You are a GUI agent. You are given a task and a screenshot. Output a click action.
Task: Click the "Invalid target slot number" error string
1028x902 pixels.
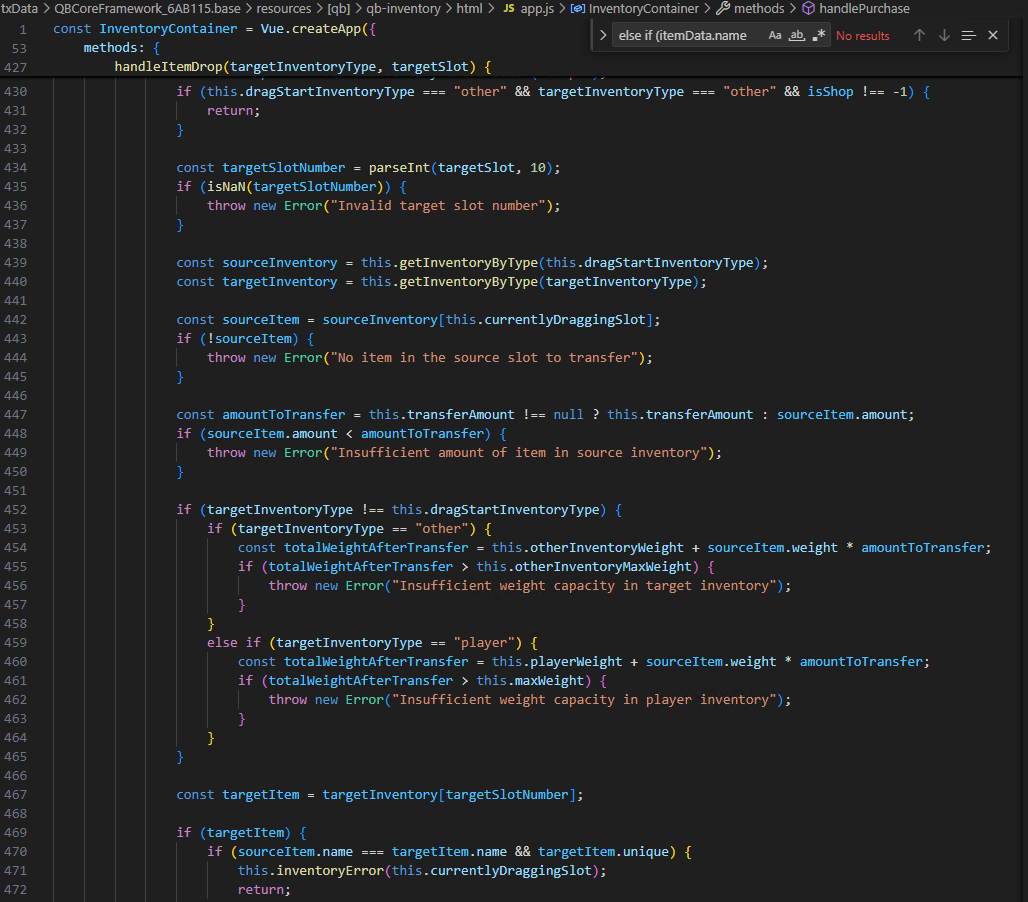click(x=438, y=206)
